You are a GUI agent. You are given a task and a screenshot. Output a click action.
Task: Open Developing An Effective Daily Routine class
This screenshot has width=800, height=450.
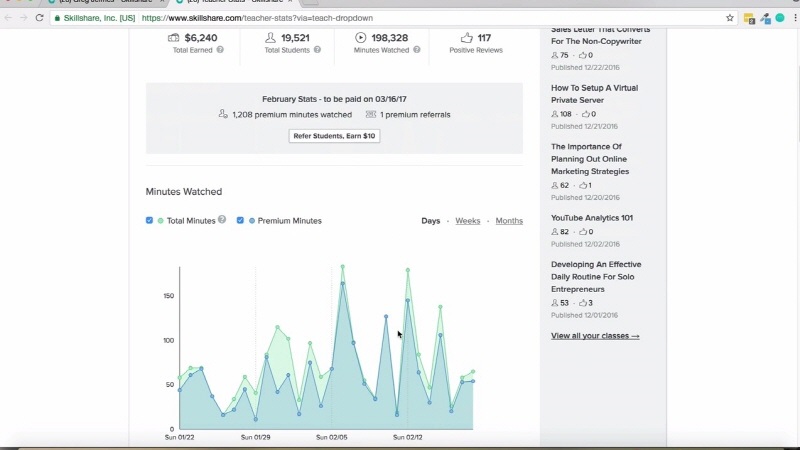click(x=596, y=277)
